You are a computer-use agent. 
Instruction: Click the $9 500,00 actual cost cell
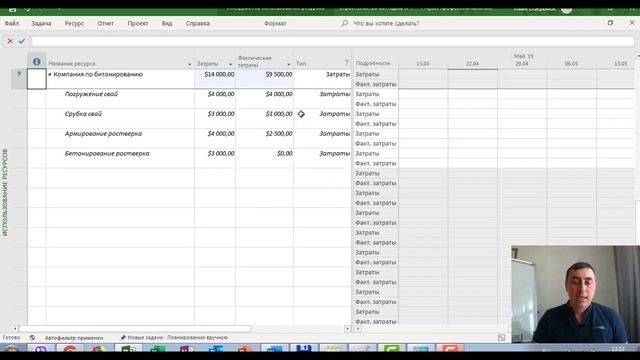pos(264,78)
